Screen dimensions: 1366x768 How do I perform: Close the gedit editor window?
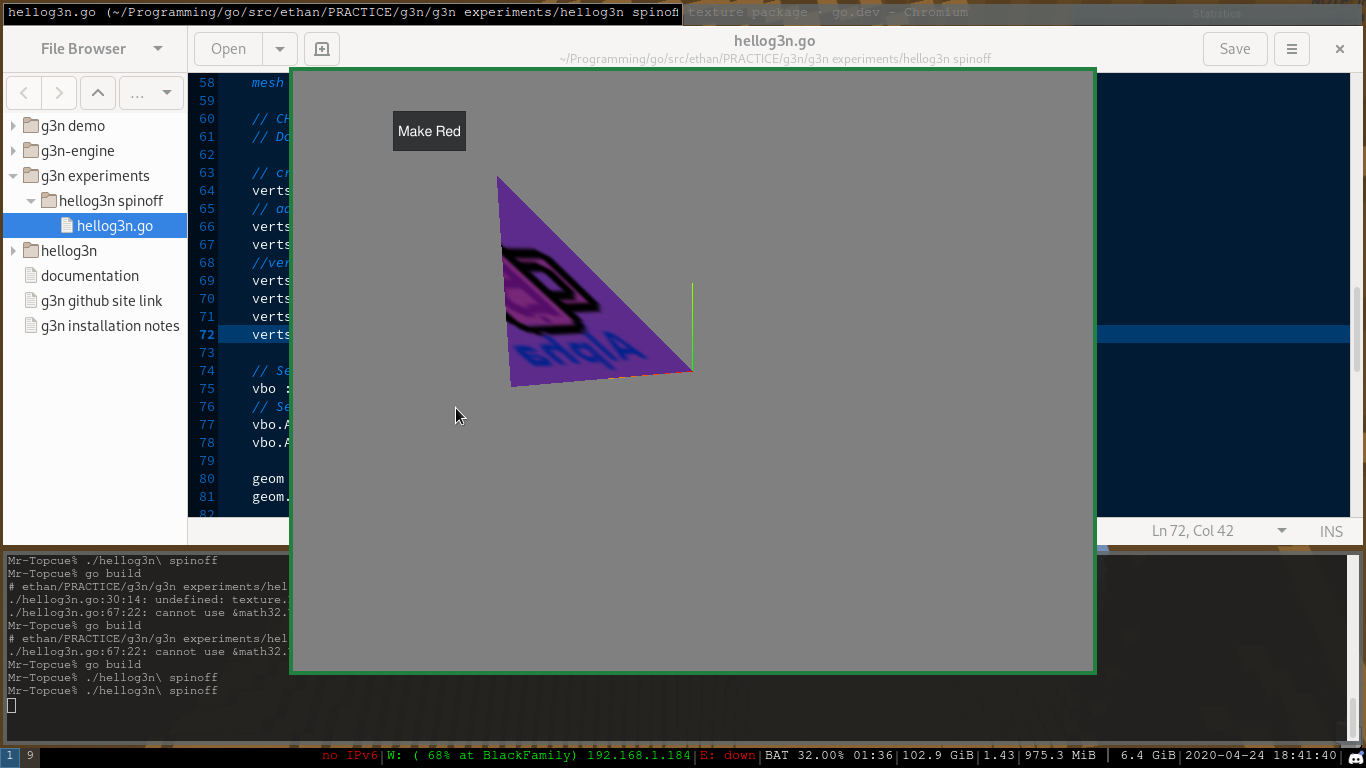point(1339,49)
